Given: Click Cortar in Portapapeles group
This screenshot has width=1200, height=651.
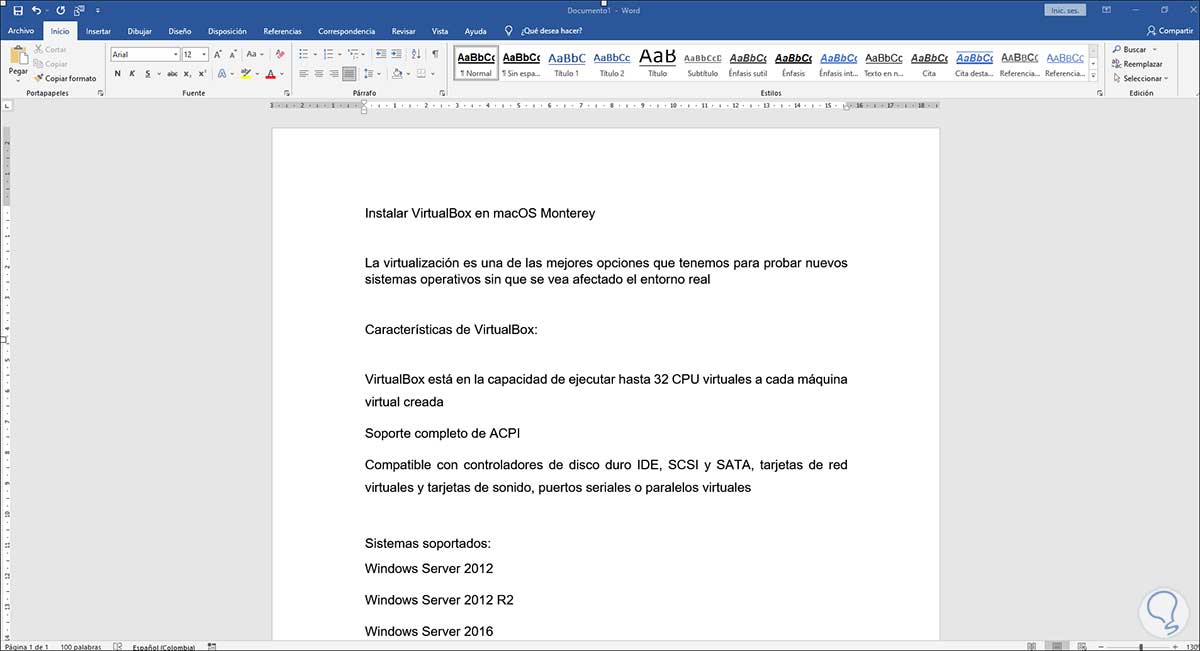Looking at the screenshot, I should [x=51, y=49].
